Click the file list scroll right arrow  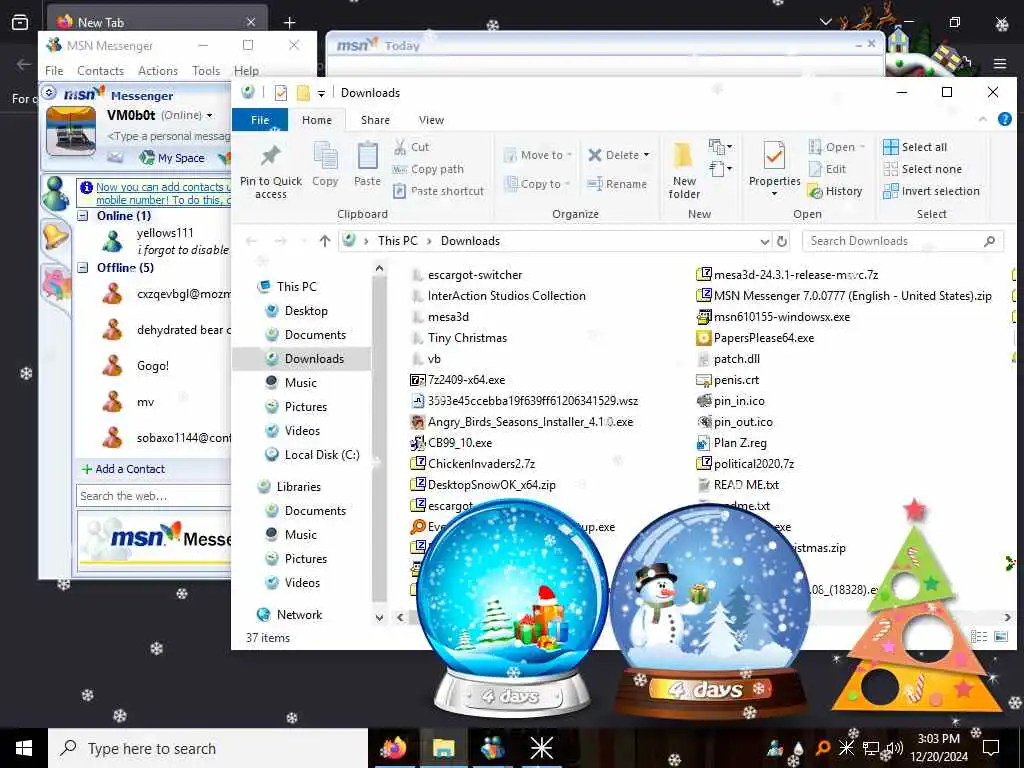pyautogui.click(x=1008, y=617)
